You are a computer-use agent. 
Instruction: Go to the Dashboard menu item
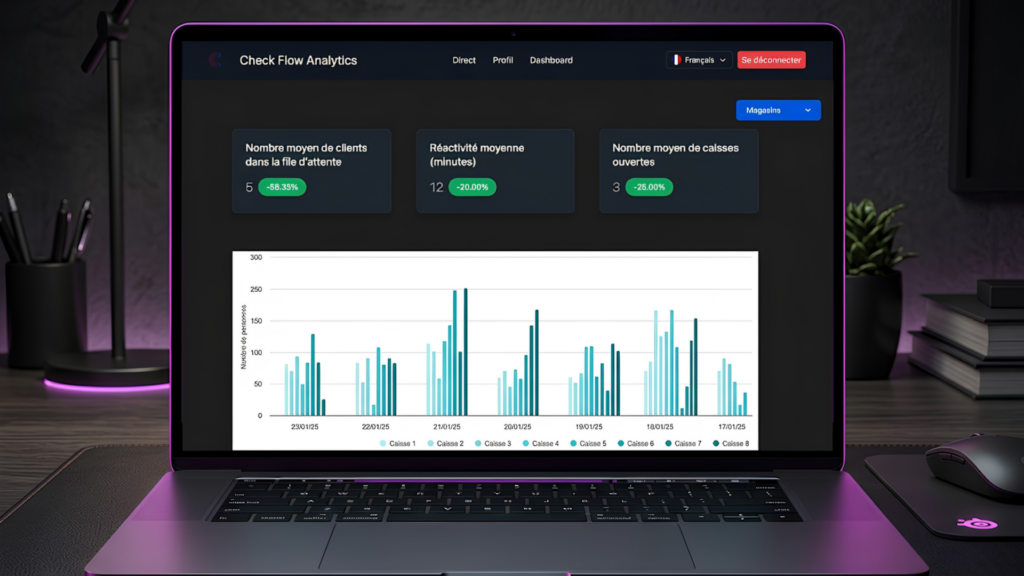(x=551, y=60)
